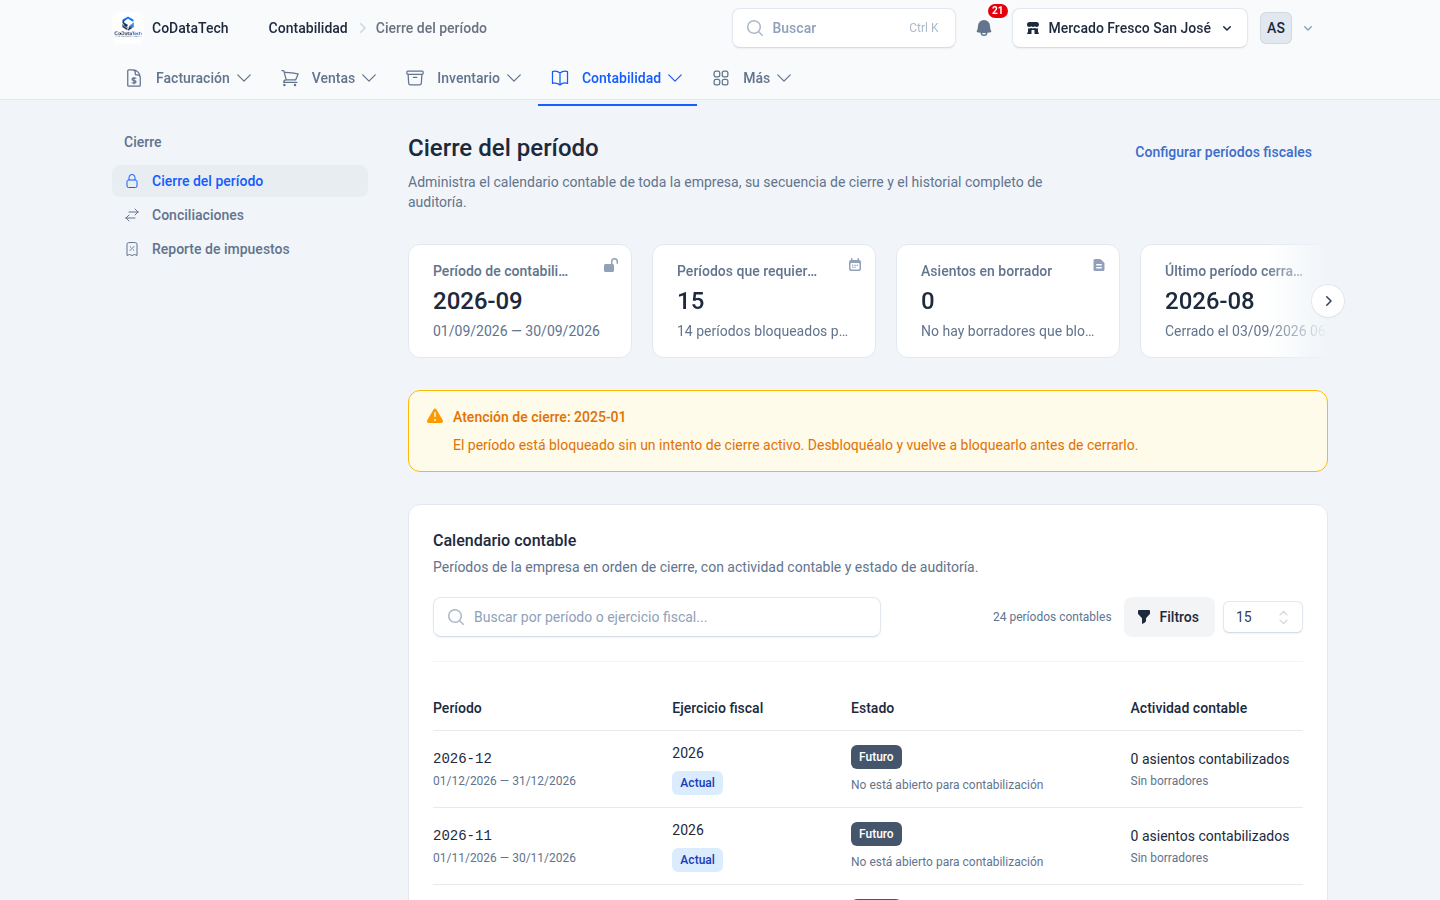Viewport: 1440px width, 900px height.
Task: Click the Reporte de impuestos icon
Action: [132, 249]
